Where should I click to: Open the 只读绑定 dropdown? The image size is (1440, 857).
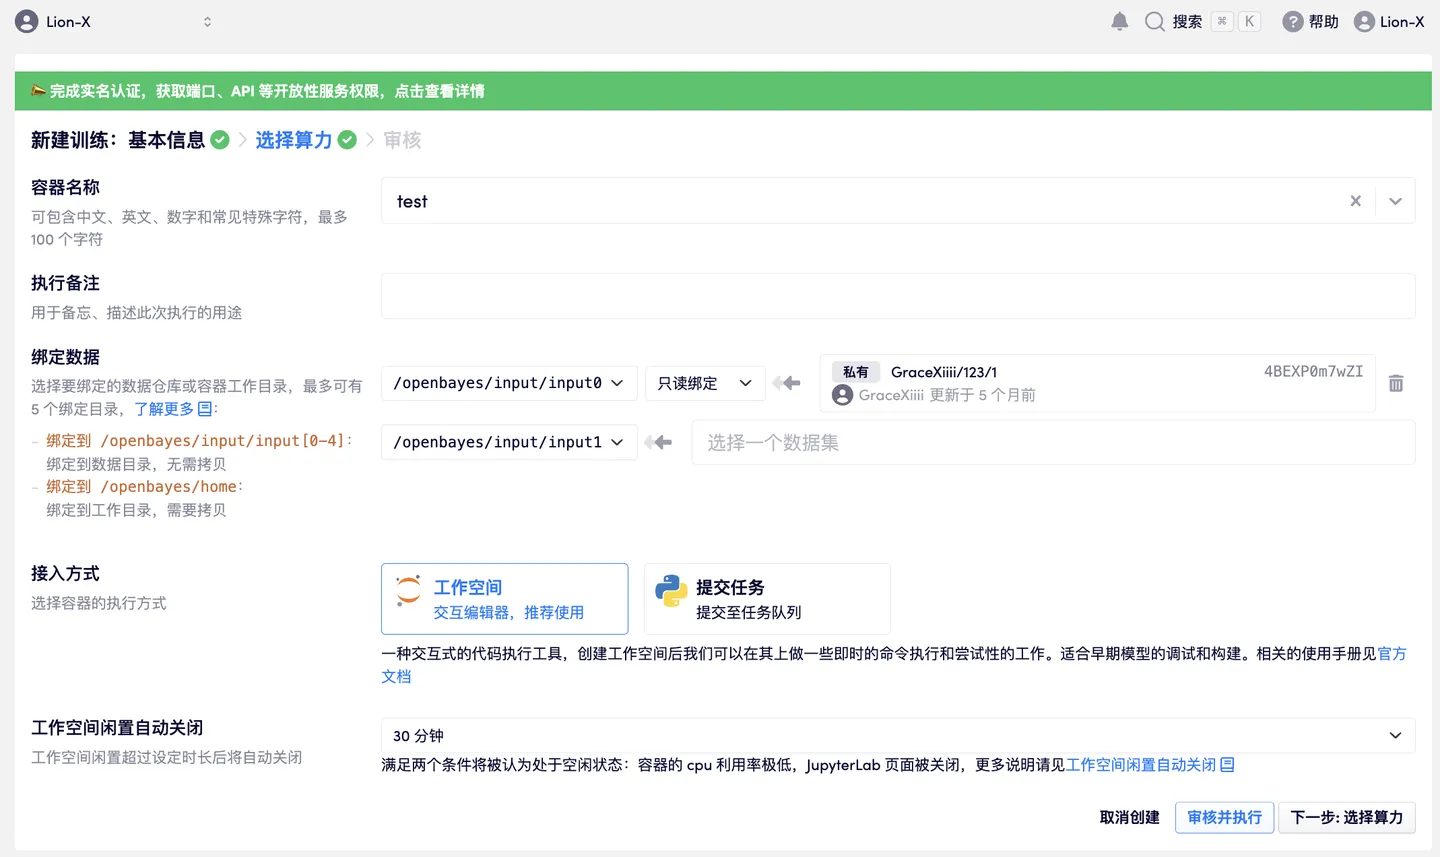(x=704, y=382)
